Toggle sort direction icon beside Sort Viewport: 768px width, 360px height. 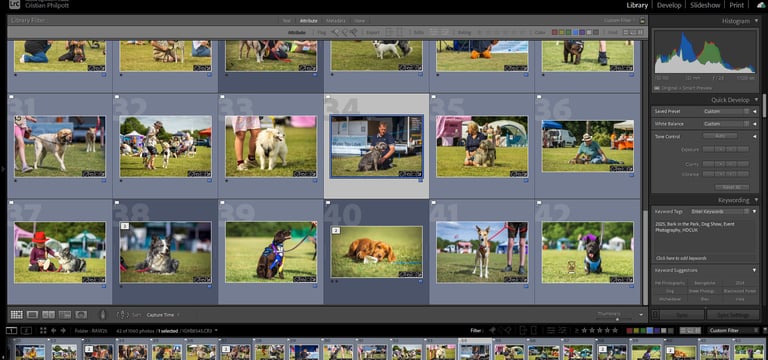pyautogui.click(x=123, y=314)
